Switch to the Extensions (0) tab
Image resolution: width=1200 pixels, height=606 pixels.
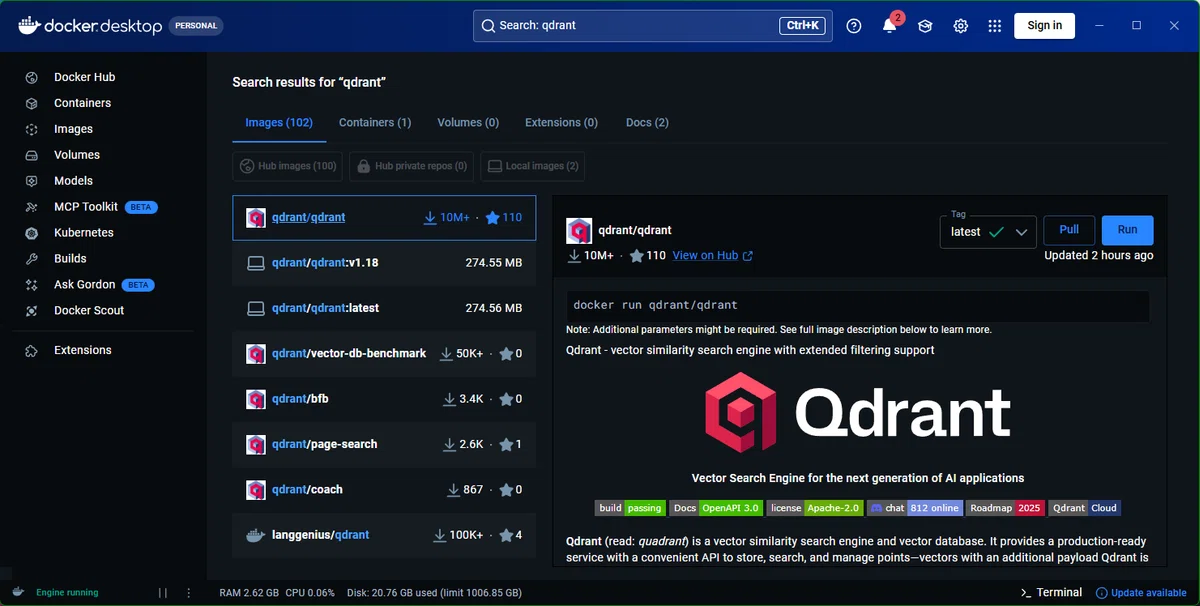561,123
